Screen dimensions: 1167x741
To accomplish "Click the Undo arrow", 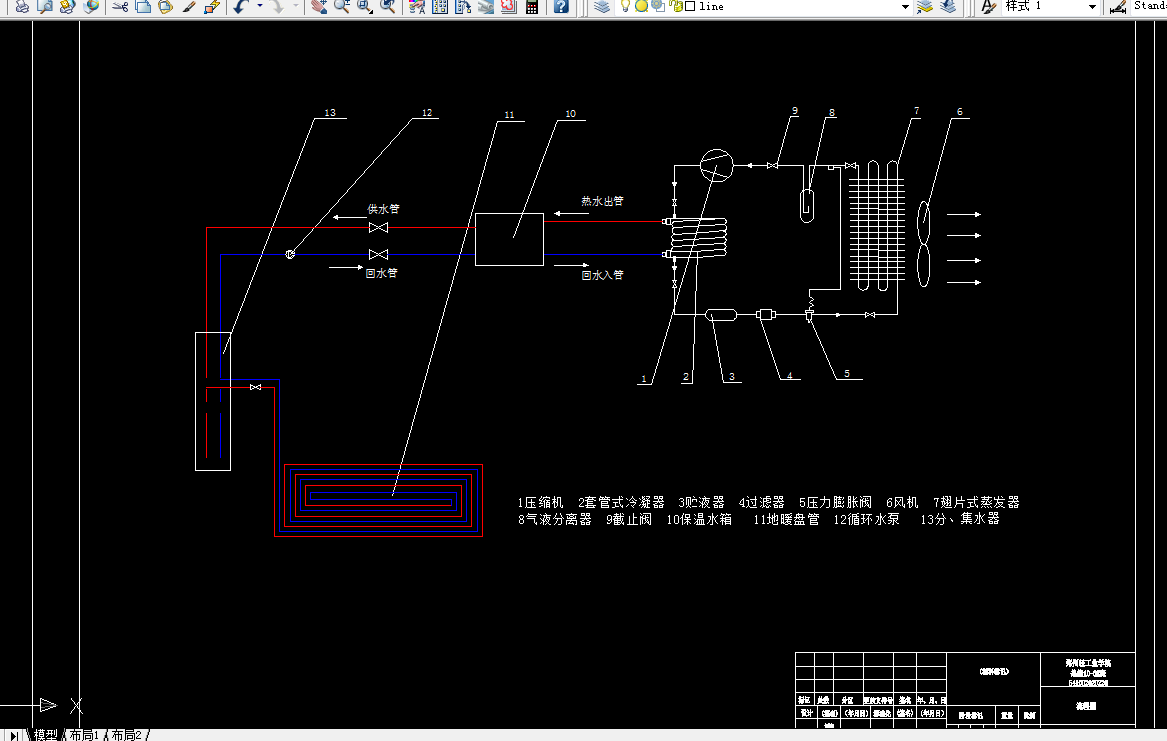I will [240, 7].
